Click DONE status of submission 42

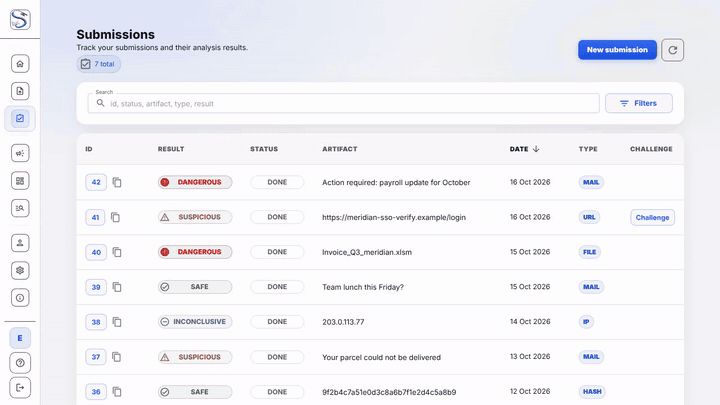[x=277, y=182]
